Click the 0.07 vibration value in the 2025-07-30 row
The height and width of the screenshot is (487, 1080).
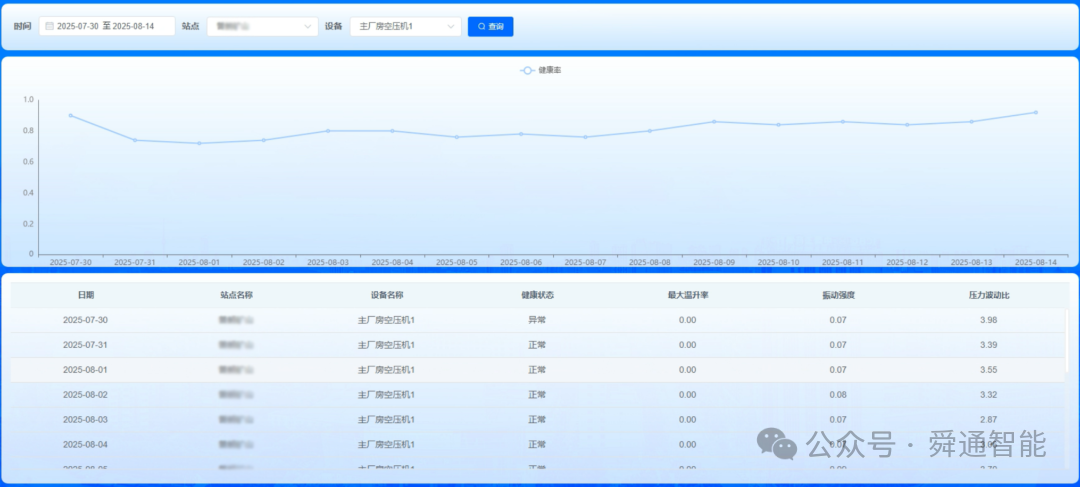pos(838,320)
